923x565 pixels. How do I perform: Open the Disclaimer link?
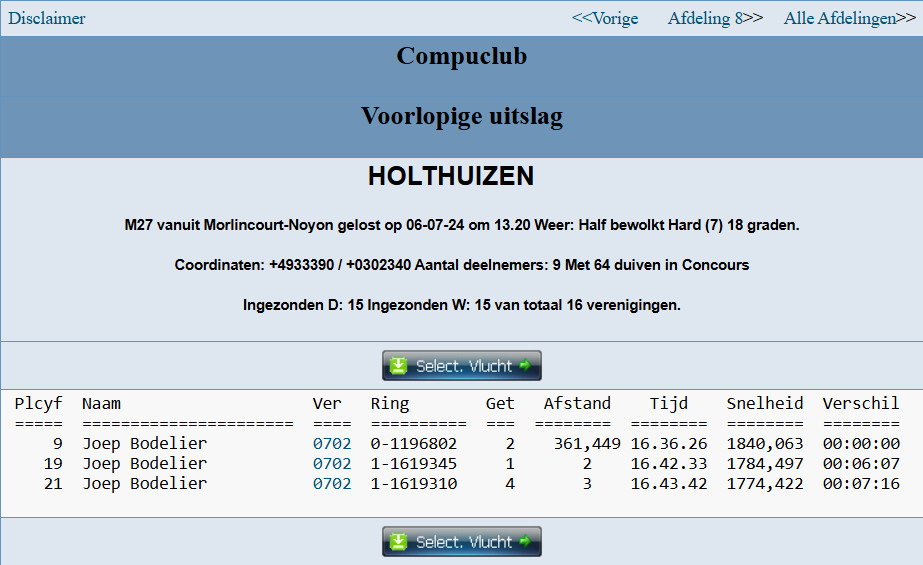(47, 18)
